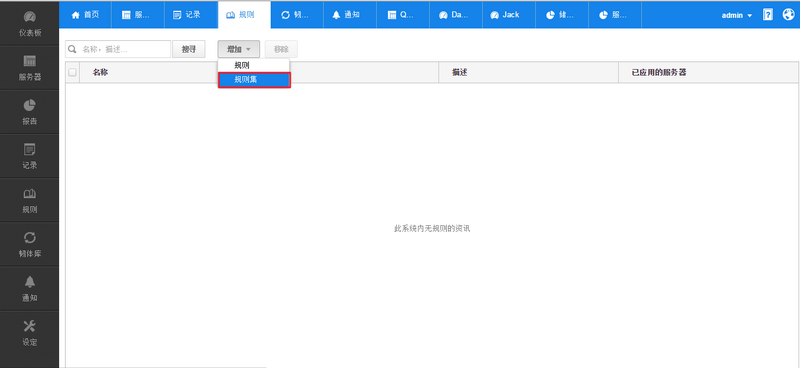
Task: Choose 规则 from the 增加 dropdown menu
Action: [x=254, y=65]
